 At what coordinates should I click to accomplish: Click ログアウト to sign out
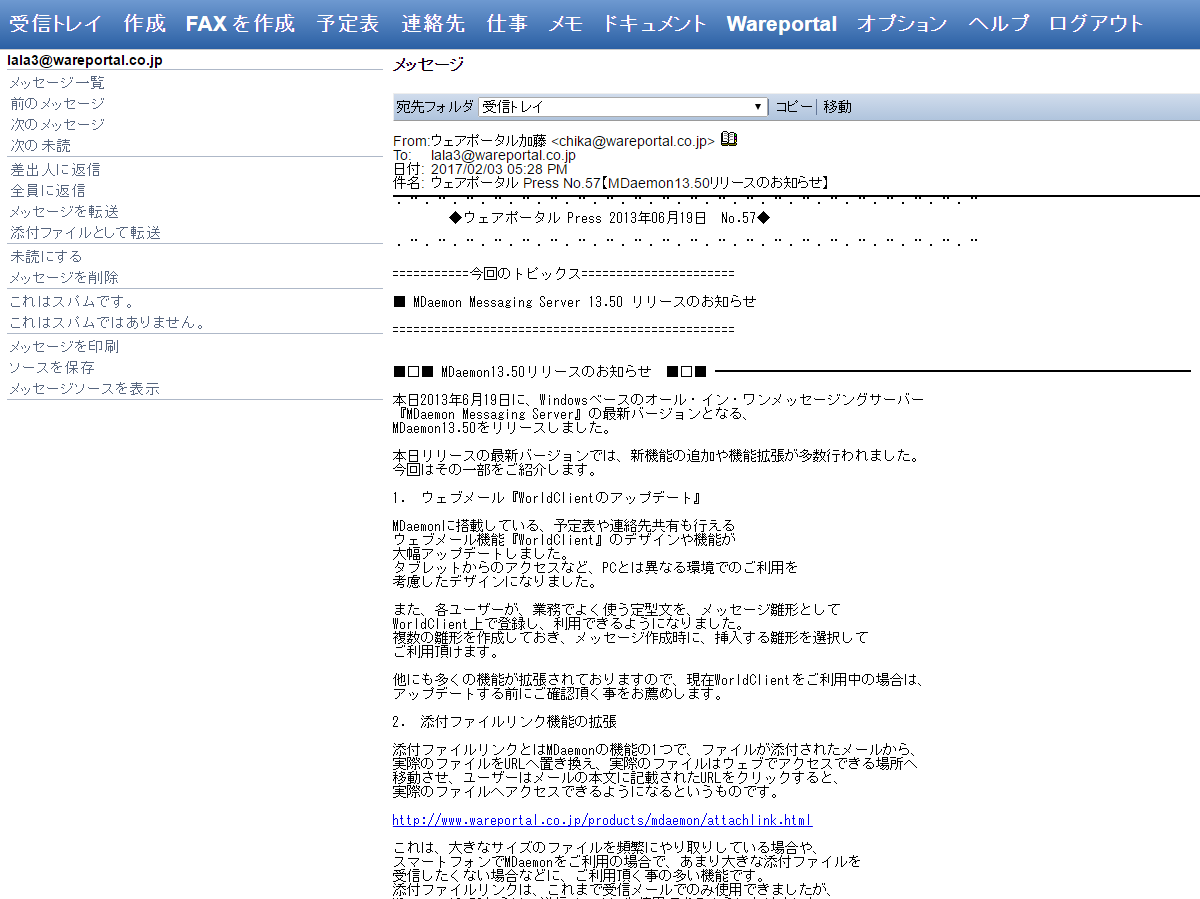(1096, 24)
